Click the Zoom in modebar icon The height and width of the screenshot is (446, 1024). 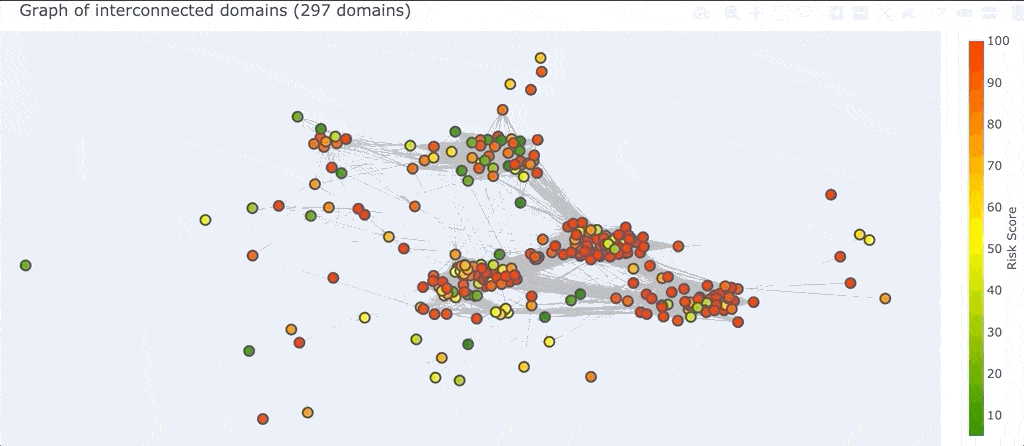[837, 13]
